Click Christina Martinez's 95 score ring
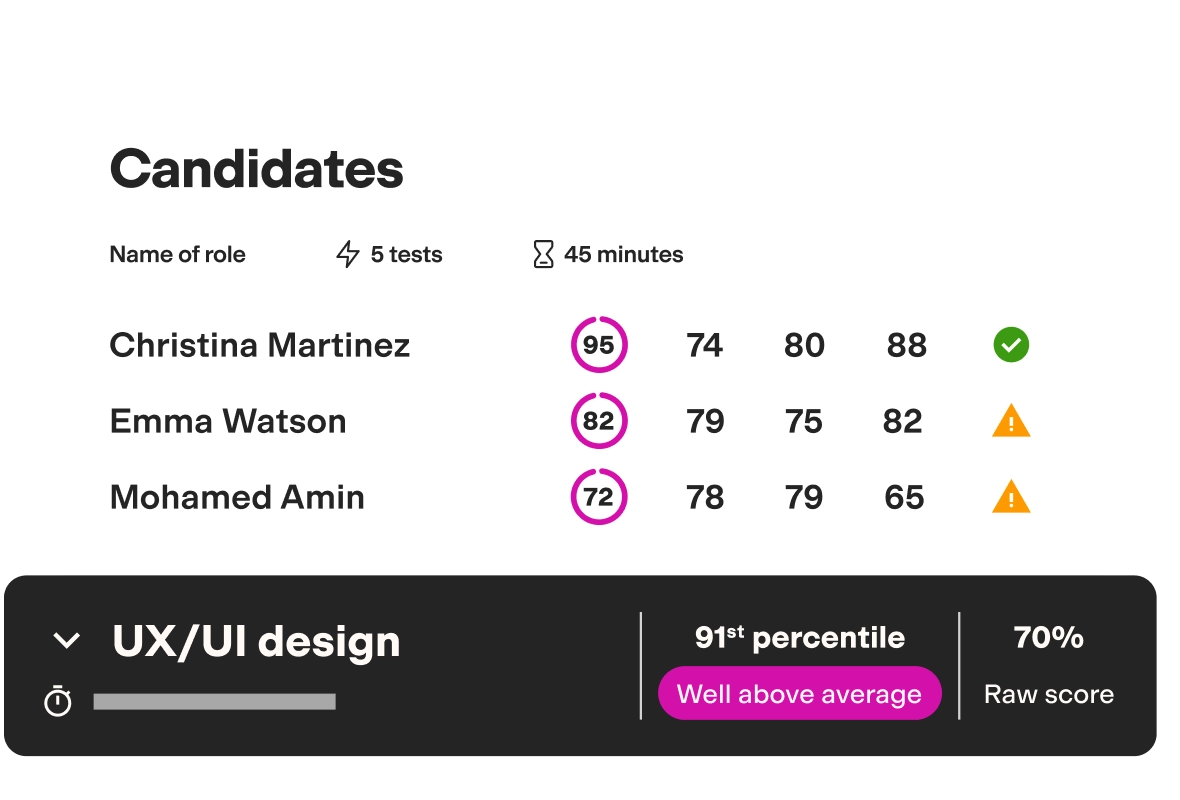 [599, 344]
